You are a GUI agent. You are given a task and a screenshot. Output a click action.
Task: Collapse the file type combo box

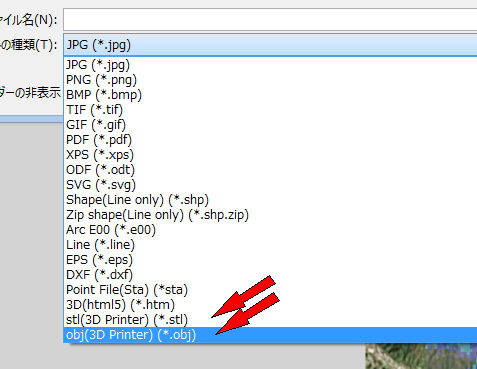pyautogui.click(x=270, y=45)
